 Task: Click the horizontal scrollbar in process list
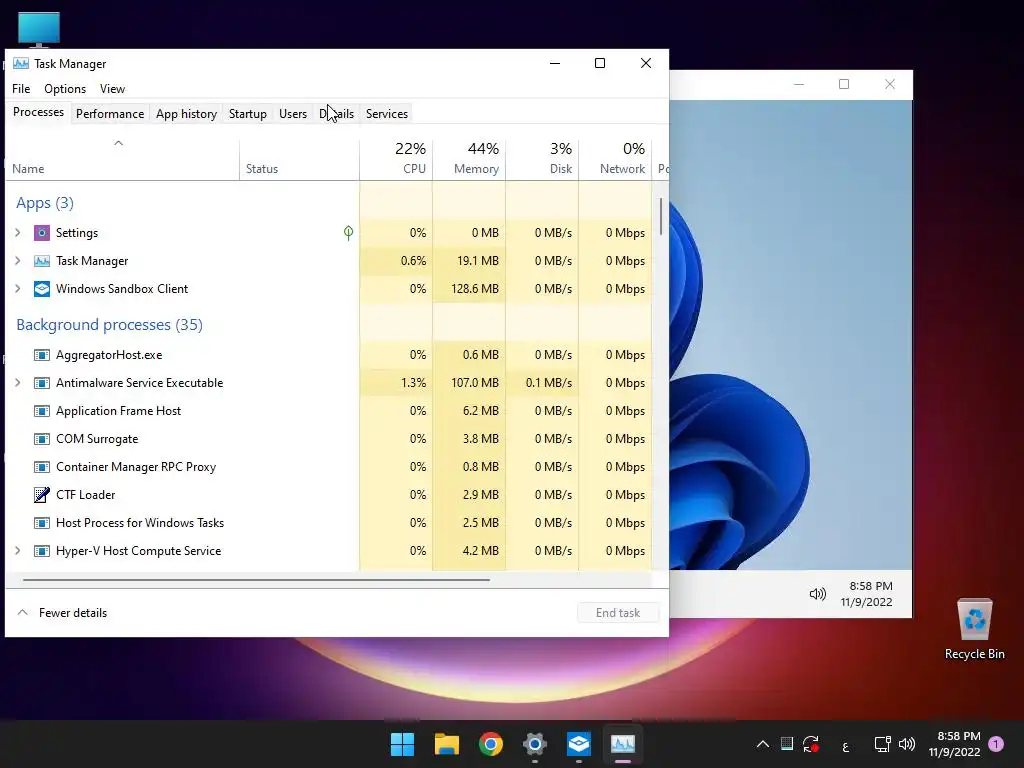pos(256,579)
